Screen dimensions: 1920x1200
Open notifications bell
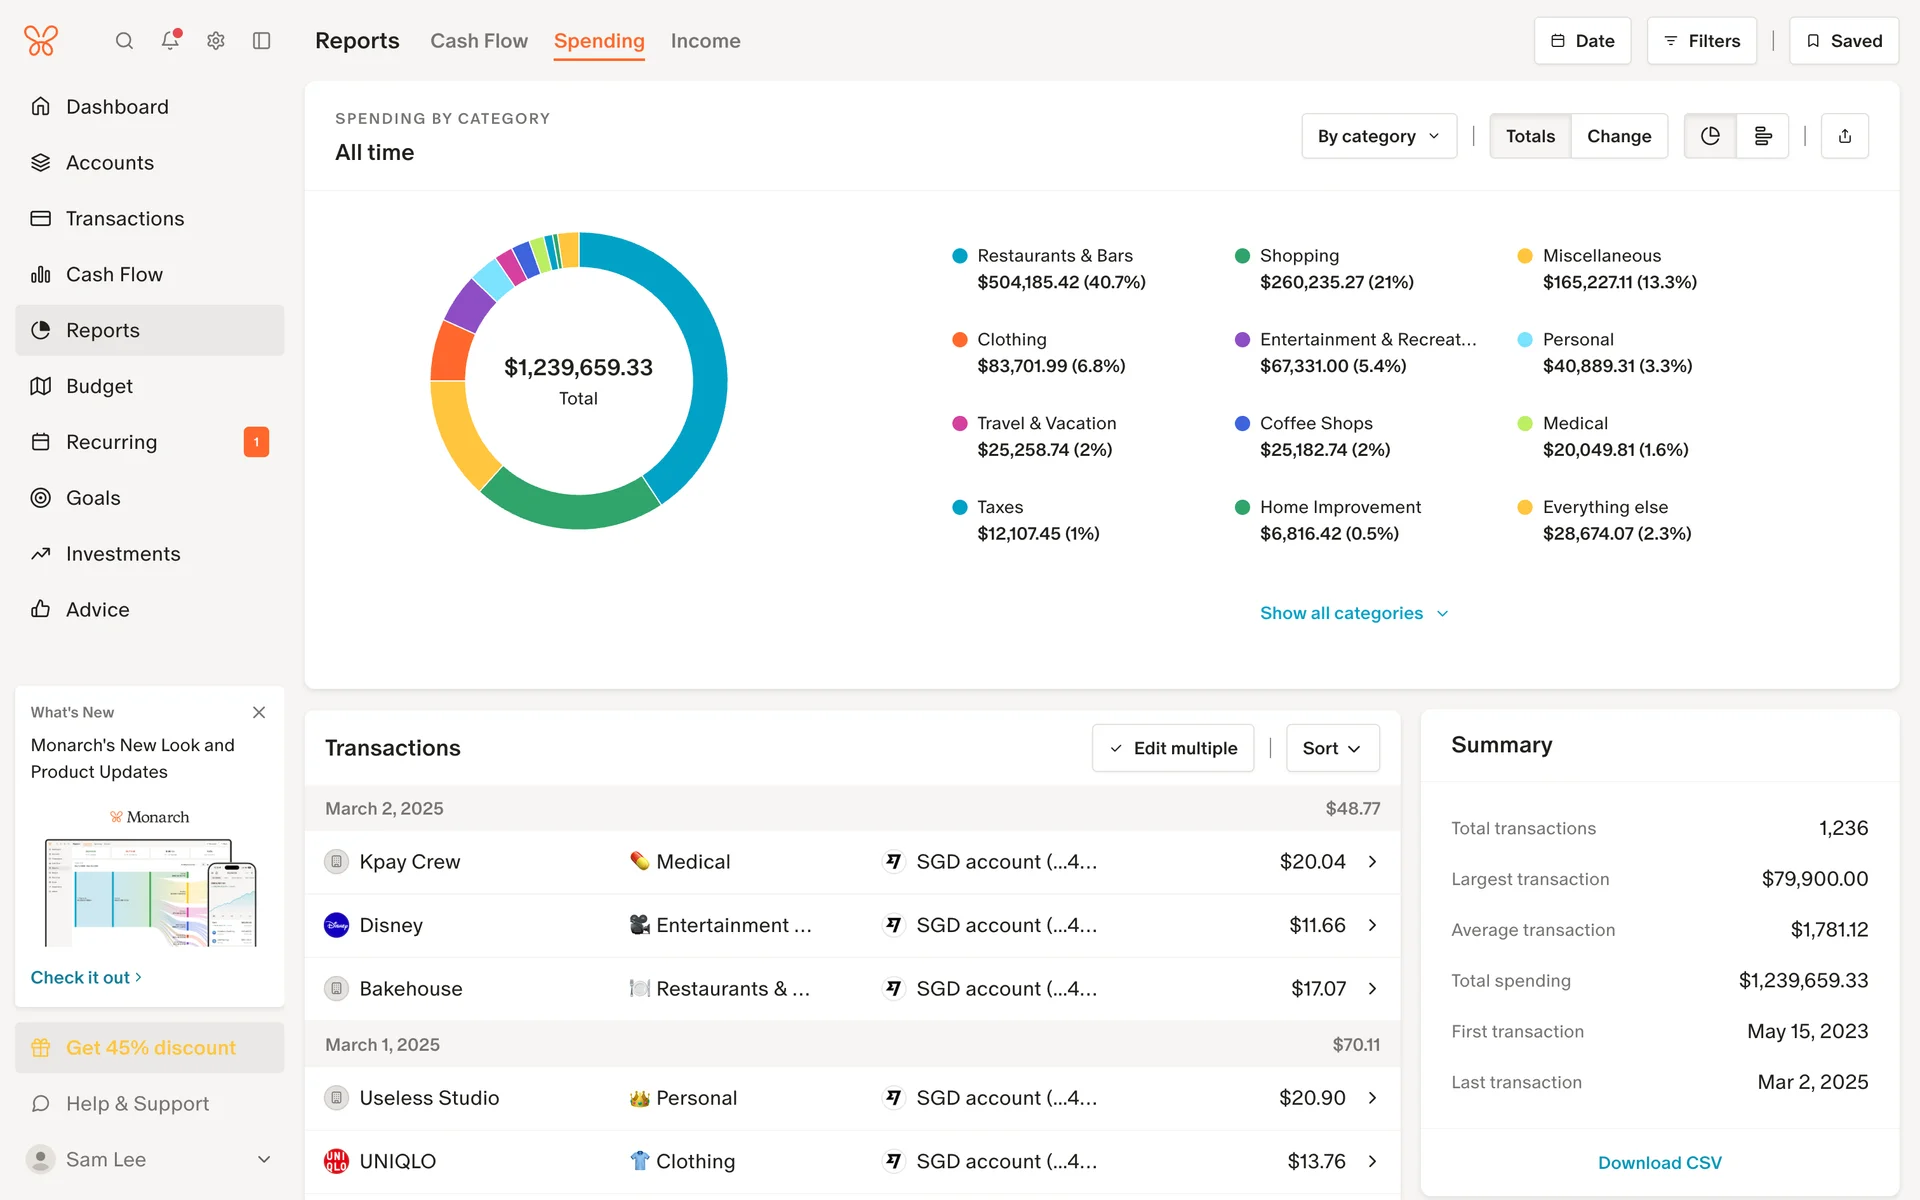tap(170, 41)
